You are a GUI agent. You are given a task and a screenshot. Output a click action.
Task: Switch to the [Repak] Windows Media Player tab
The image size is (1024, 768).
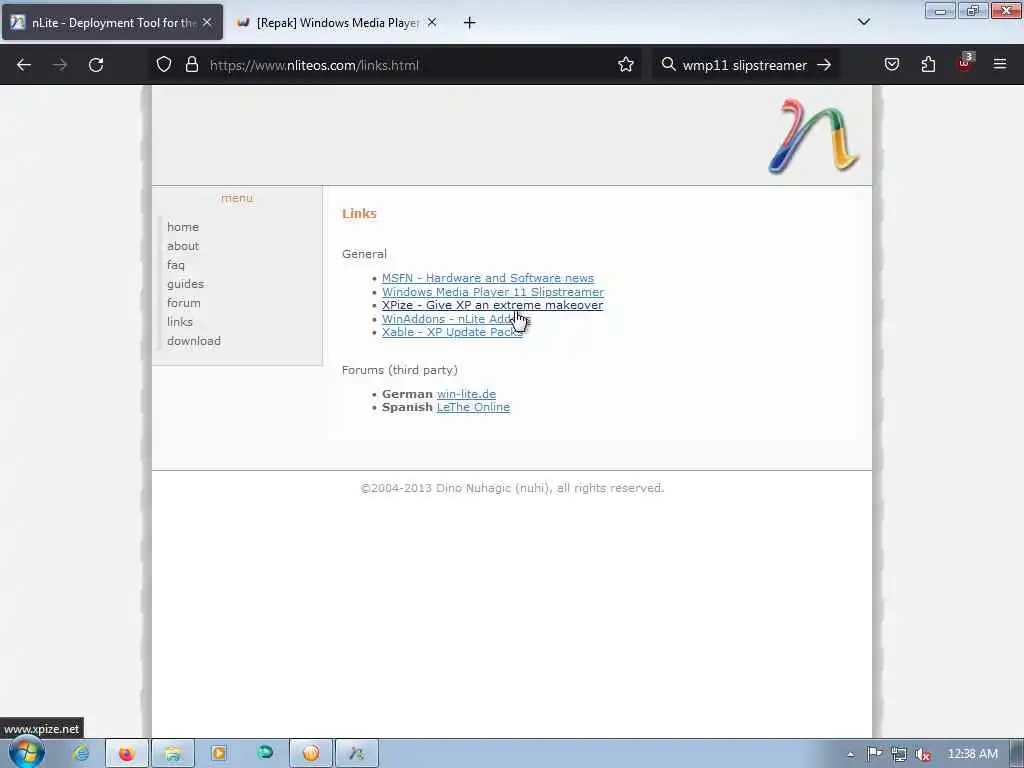point(336,22)
